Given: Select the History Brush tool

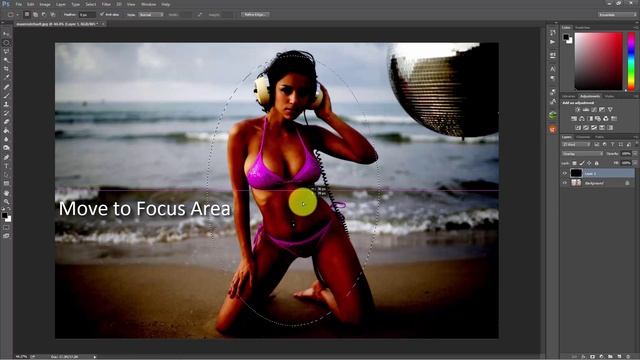Looking at the screenshot, I should [x=6, y=113].
